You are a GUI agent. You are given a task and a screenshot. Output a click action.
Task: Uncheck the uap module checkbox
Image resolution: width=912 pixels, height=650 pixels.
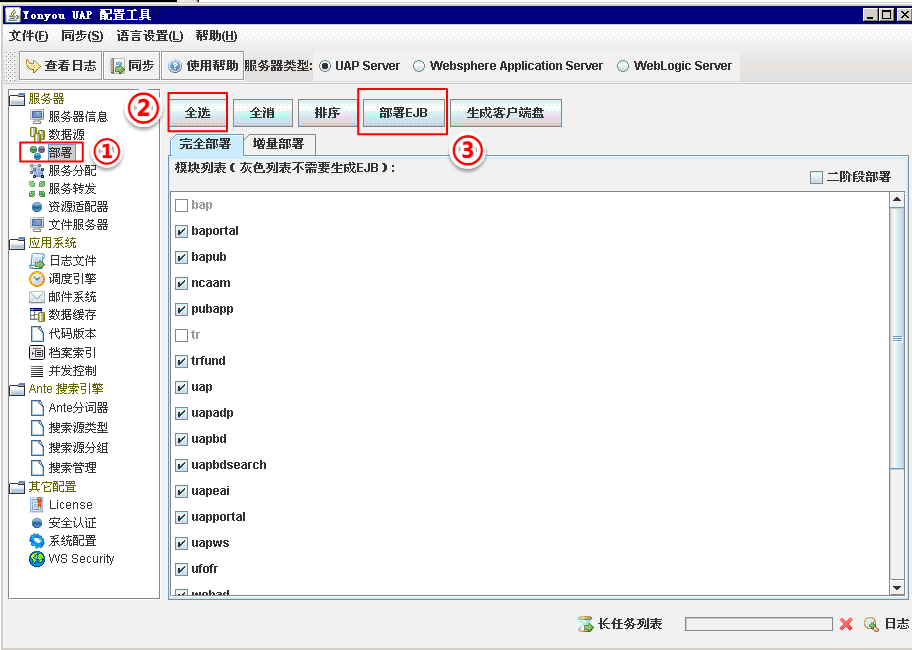(181, 388)
